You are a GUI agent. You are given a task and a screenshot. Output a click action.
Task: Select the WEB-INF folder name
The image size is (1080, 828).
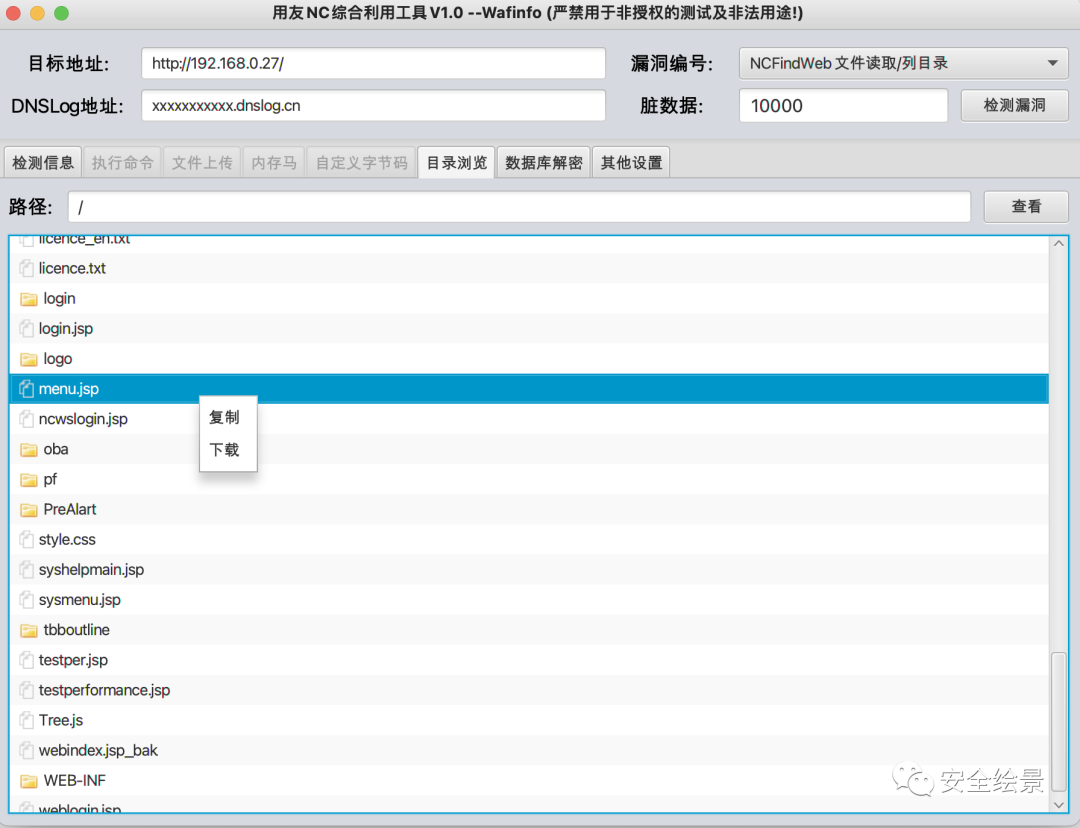tap(75, 780)
